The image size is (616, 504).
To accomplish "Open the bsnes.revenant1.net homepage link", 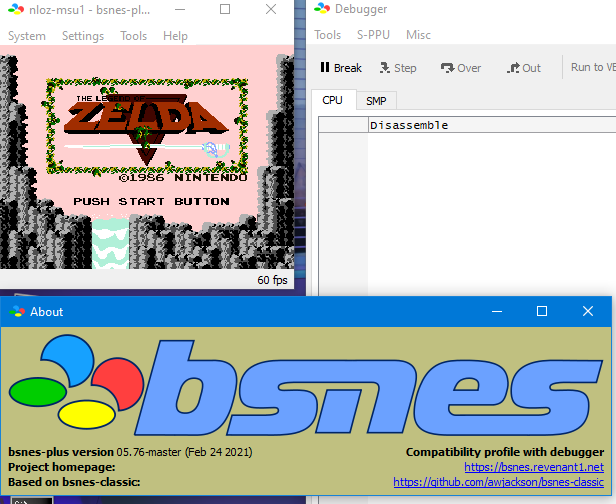I will pos(534,467).
